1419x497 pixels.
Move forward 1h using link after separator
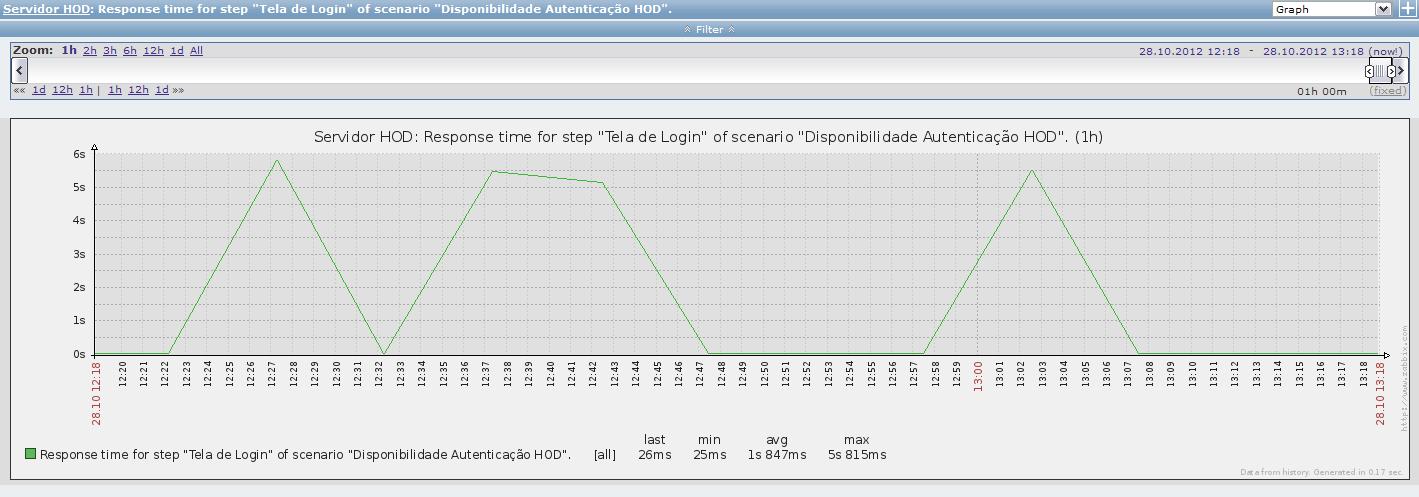[115, 90]
